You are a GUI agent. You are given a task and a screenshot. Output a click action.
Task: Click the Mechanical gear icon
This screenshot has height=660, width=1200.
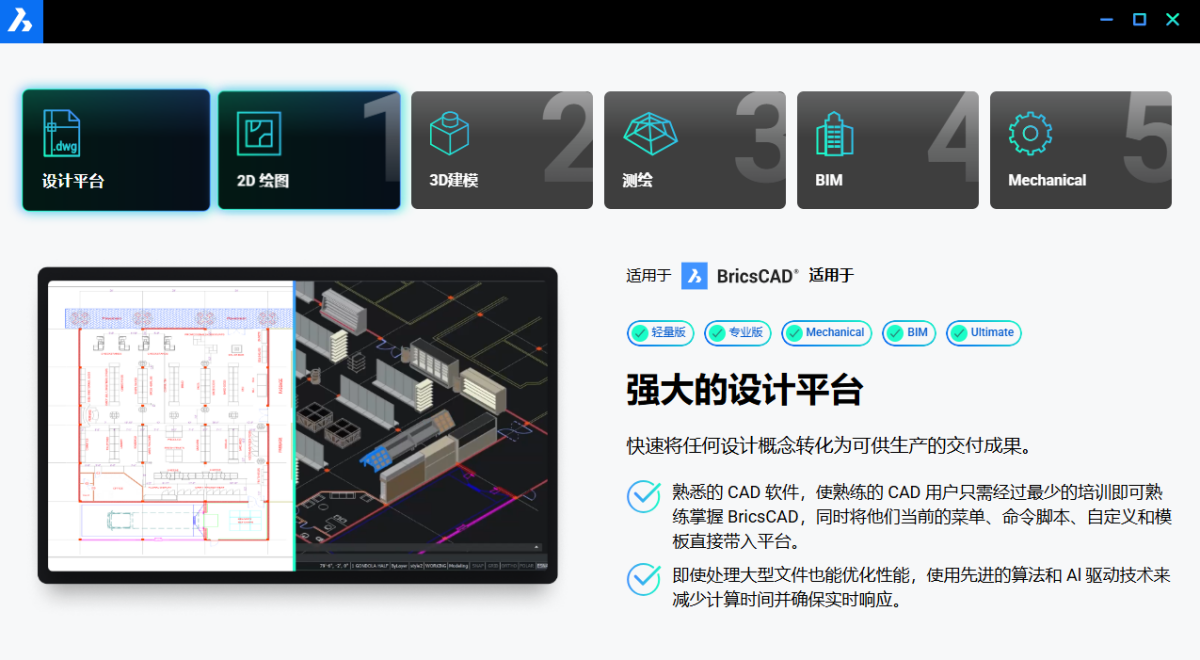point(1031,133)
